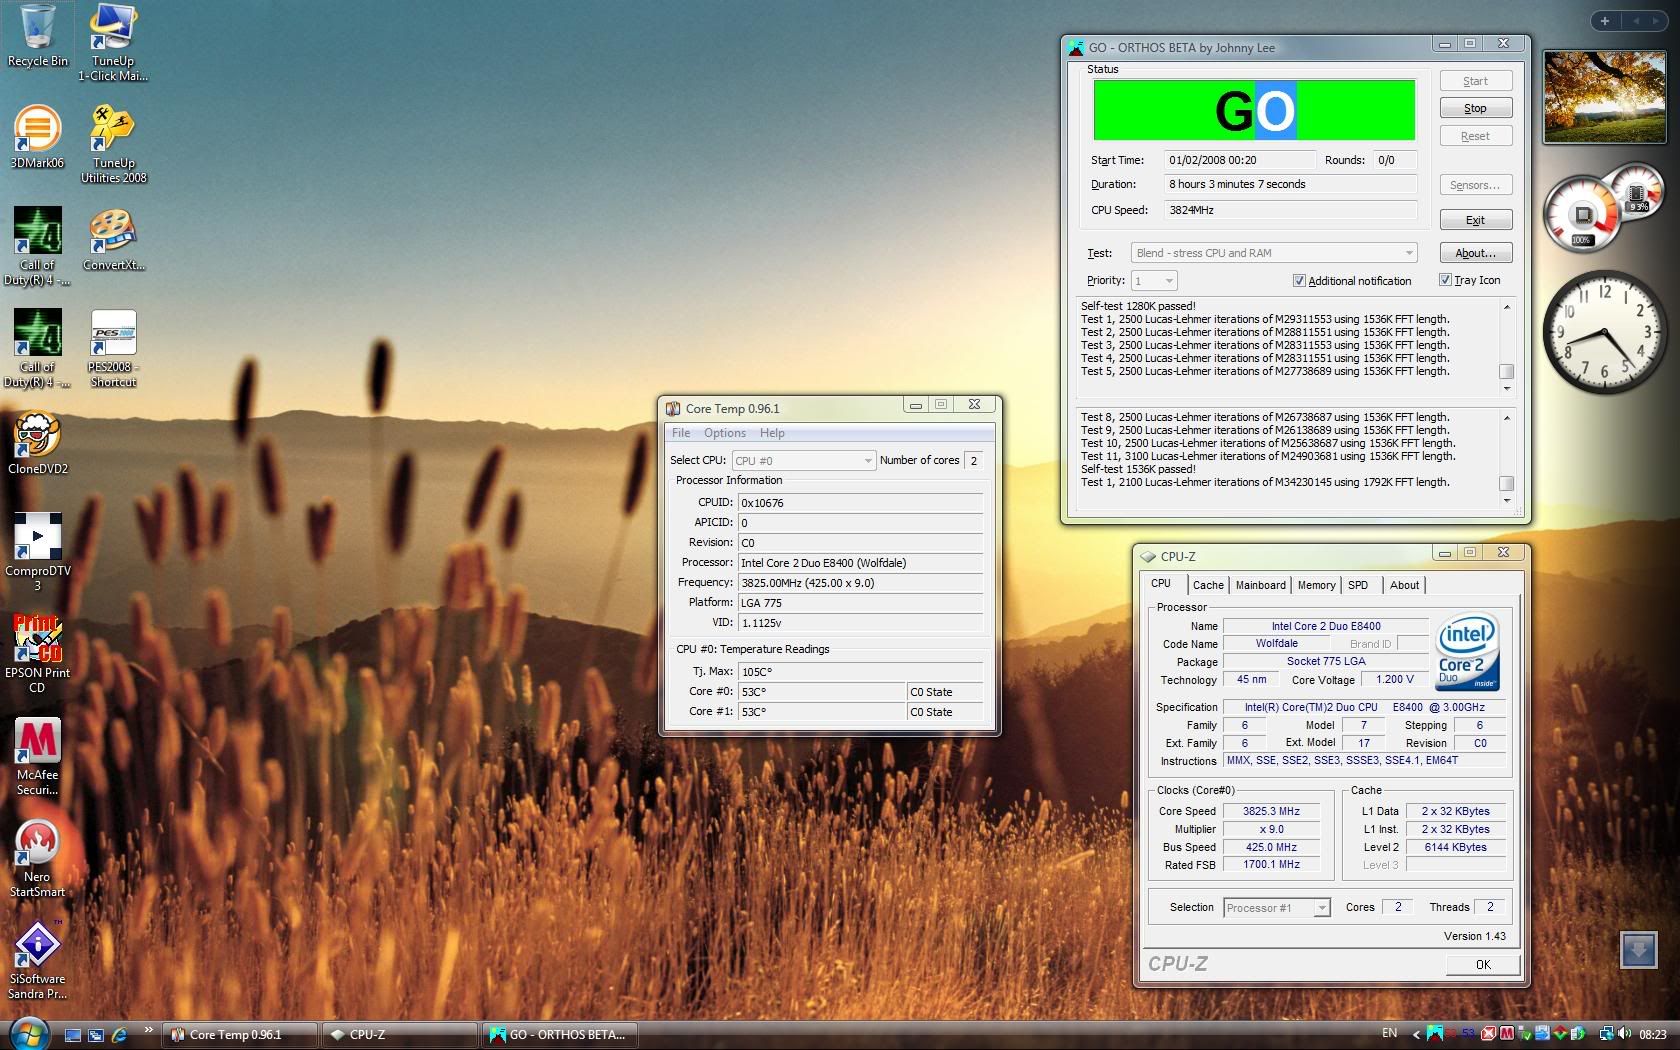Switch to CPU-Z Cache tab
Screen dimensions: 1680x1050
click(x=1208, y=585)
